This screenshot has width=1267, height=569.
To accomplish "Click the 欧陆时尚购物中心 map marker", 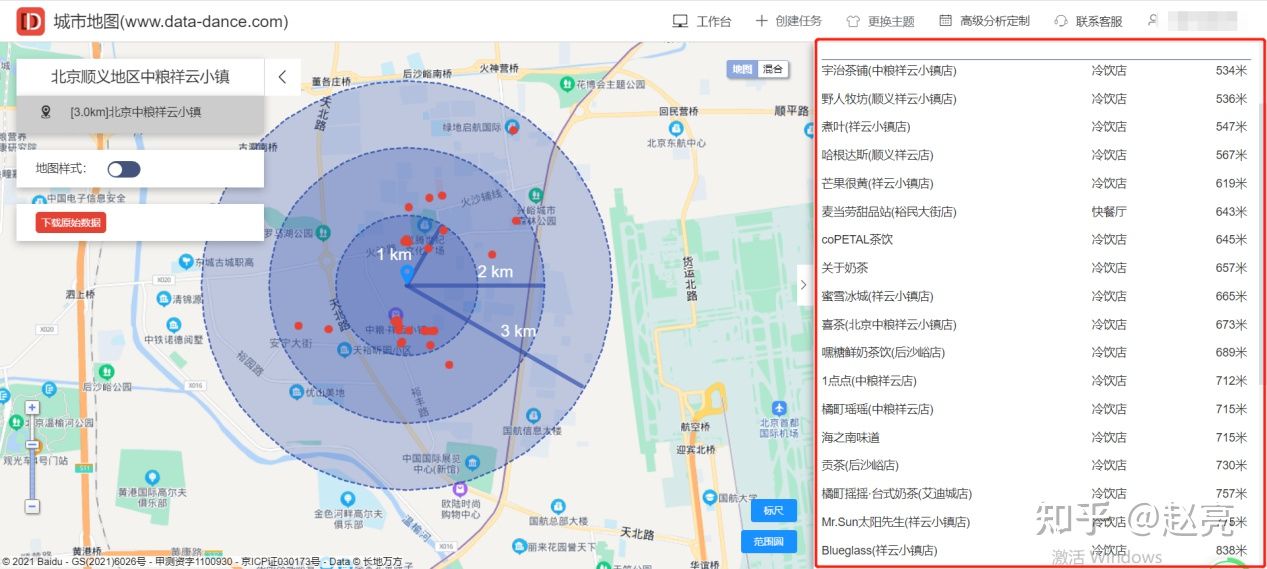I will coord(459,489).
